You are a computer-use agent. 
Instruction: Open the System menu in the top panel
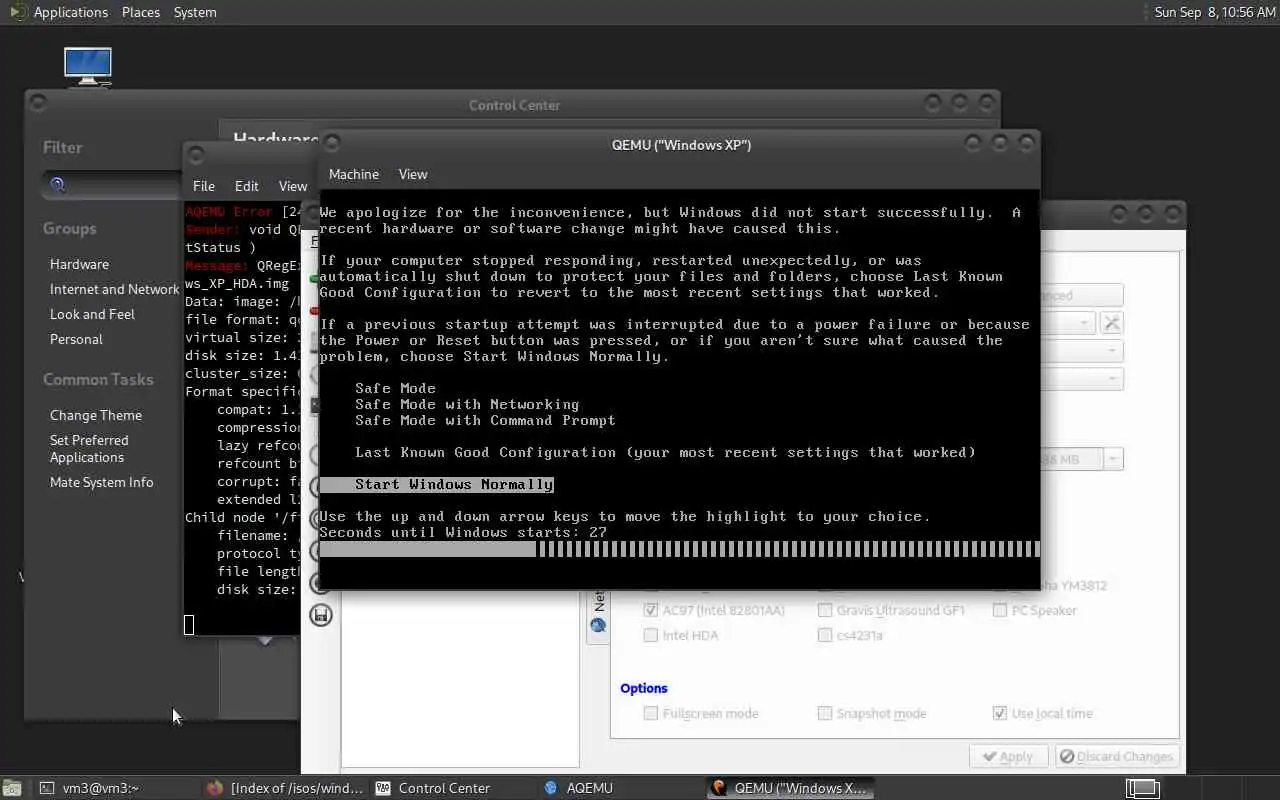195,12
